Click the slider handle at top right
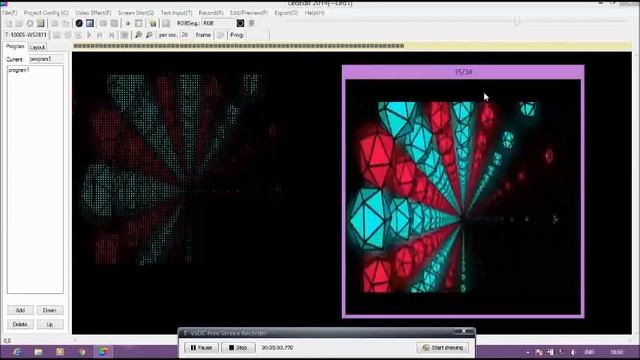The height and width of the screenshot is (360, 640). 517,20
